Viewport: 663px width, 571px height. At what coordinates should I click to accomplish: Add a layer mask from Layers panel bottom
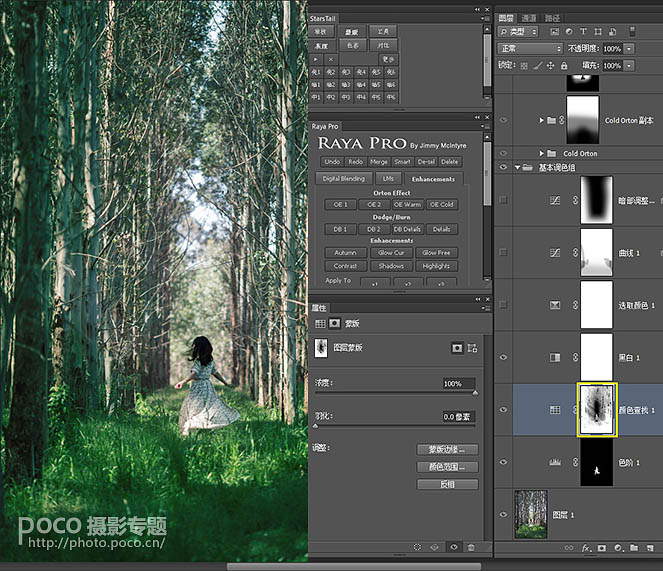click(x=601, y=548)
